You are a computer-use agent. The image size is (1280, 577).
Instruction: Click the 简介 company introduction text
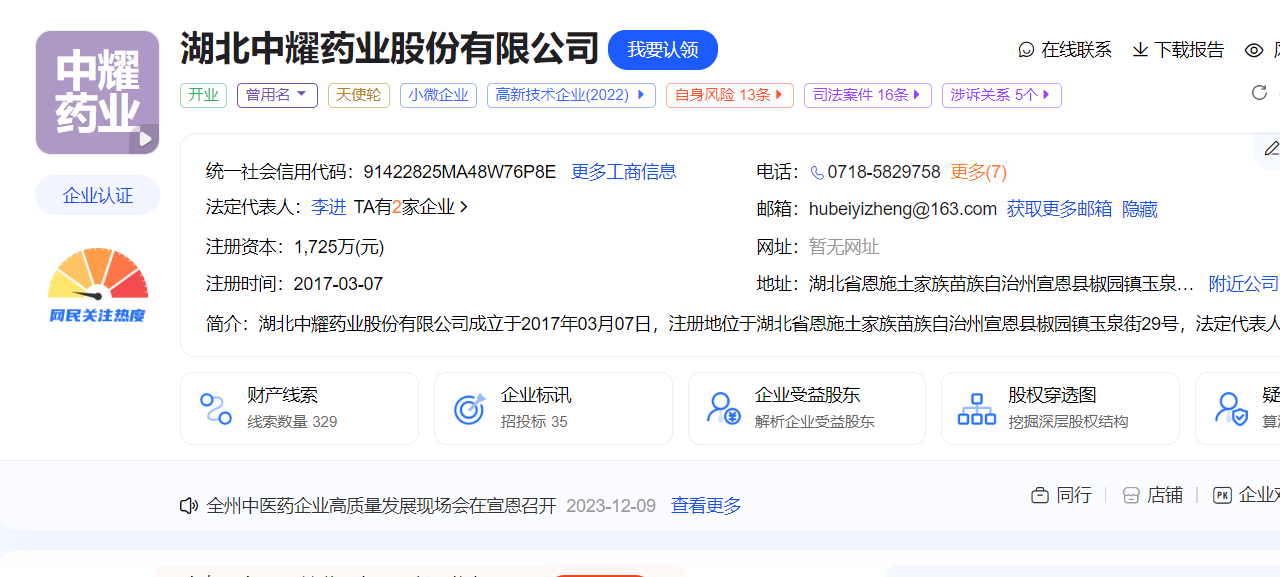click(743, 323)
